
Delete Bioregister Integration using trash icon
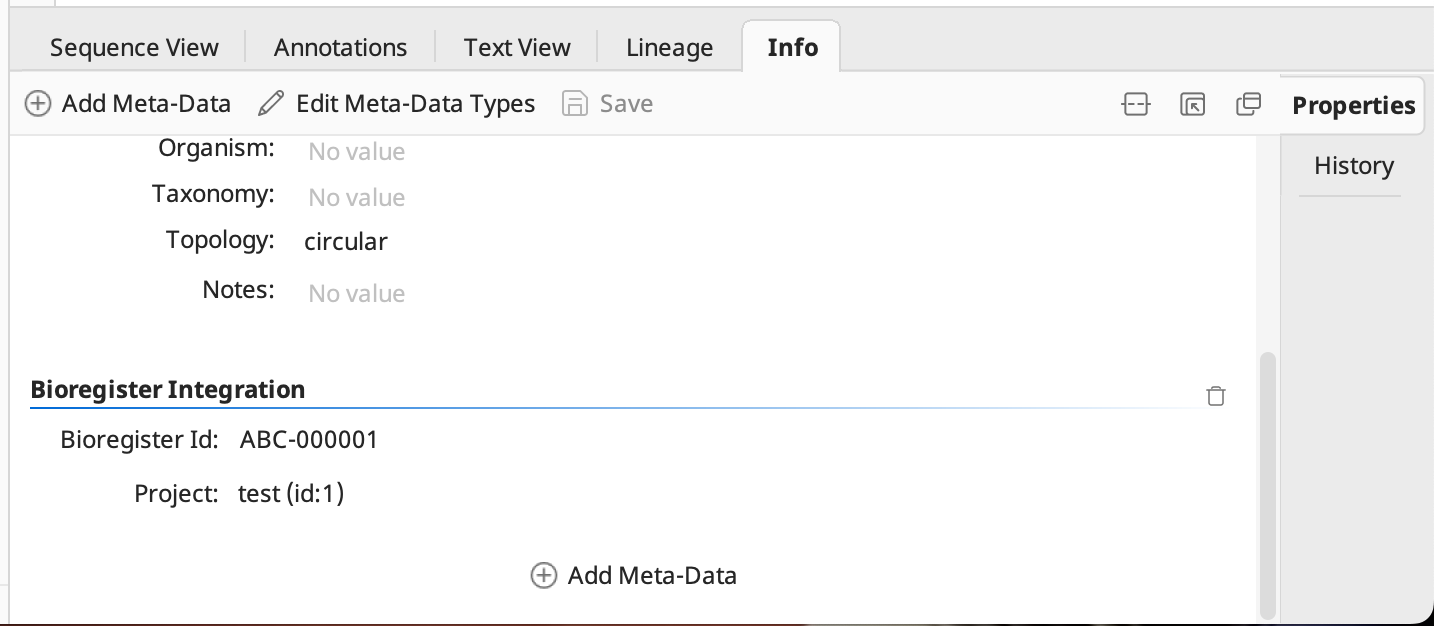pos(1216,396)
